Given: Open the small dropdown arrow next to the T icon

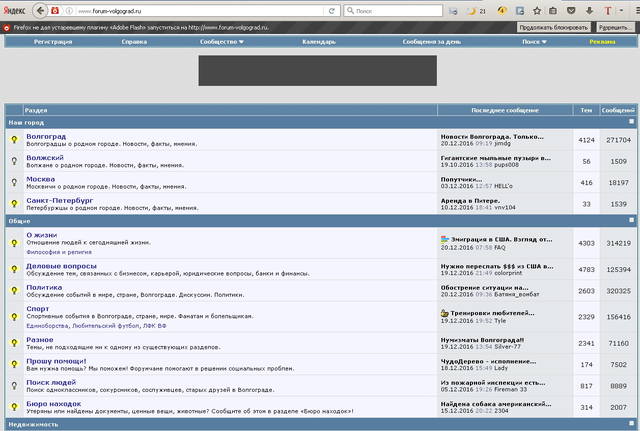Looking at the screenshot, I should coord(621,11).
